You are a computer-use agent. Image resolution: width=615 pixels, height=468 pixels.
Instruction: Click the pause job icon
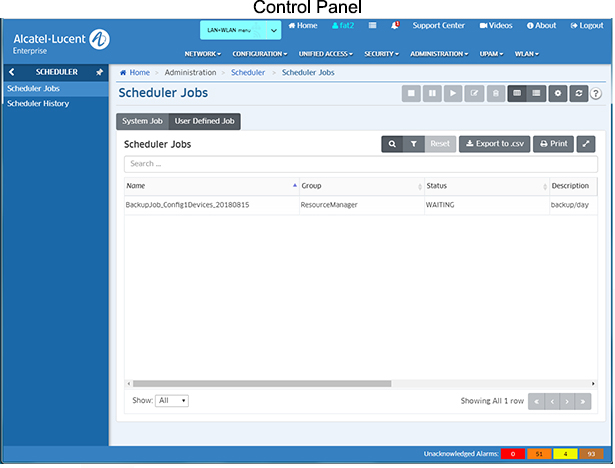pos(432,93)
